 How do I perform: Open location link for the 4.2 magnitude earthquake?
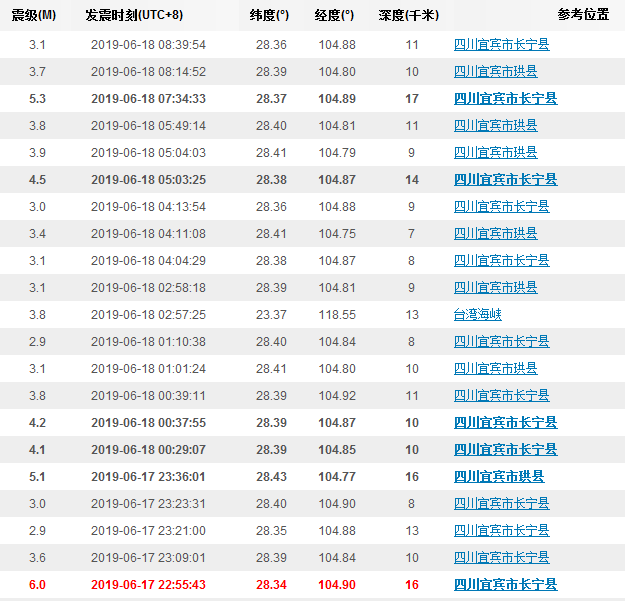(505, 422)
